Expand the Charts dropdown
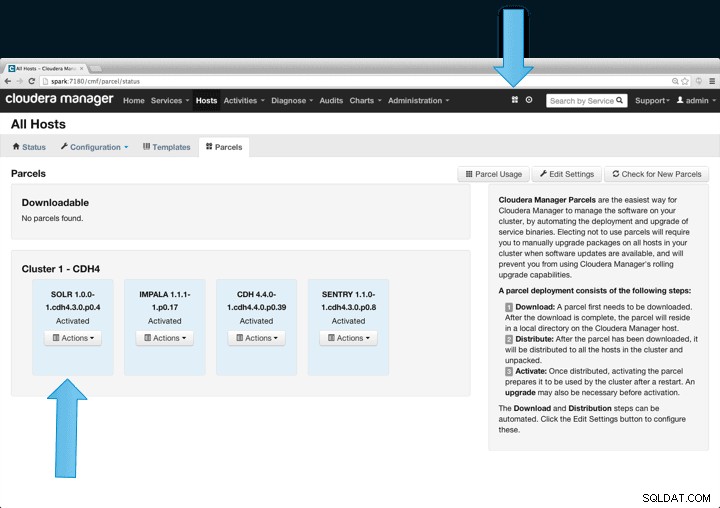720x508 pixels. pyautogui.click(x=366, y=101)
